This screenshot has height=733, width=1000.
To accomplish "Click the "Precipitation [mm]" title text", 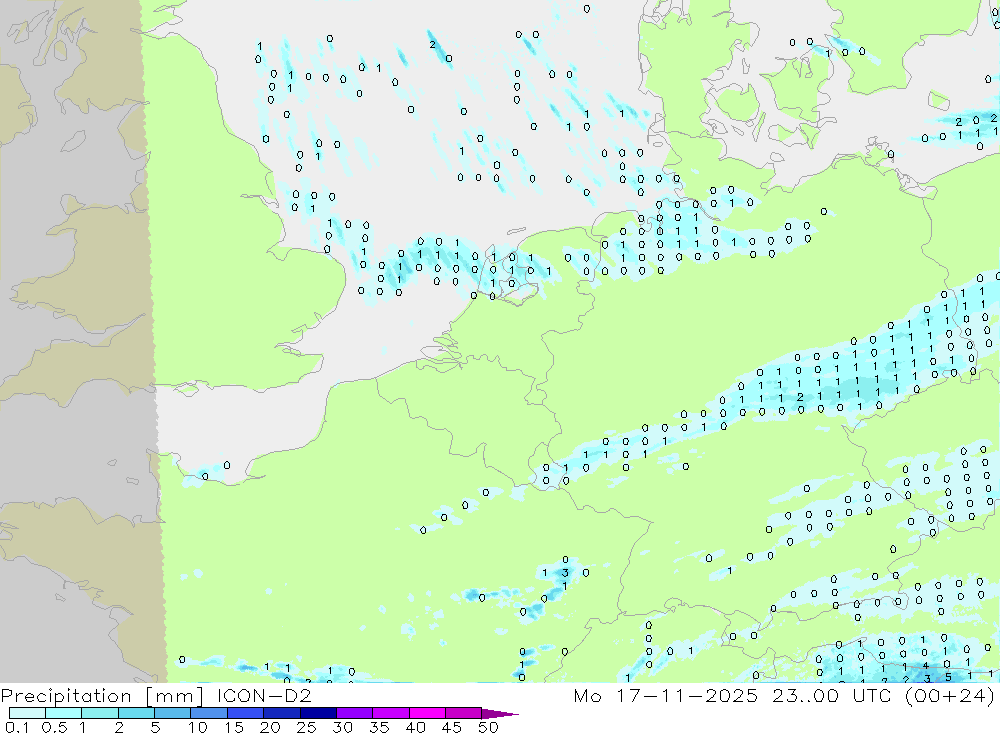I will (x=102, y=696).
